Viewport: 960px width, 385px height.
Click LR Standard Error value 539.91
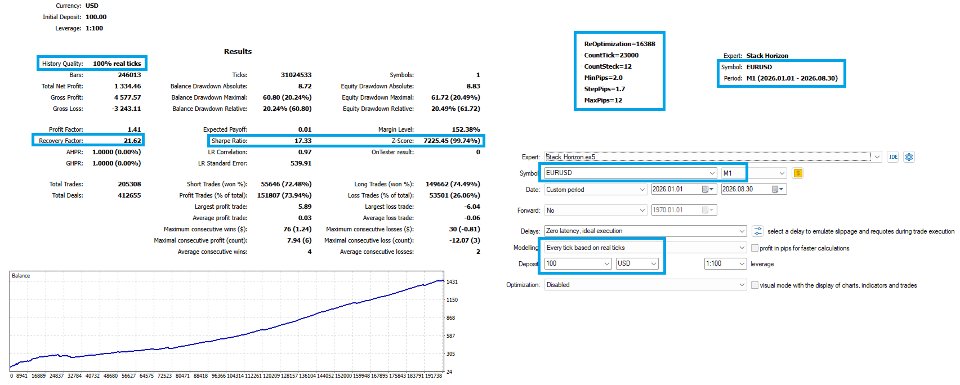pos(300,163)
